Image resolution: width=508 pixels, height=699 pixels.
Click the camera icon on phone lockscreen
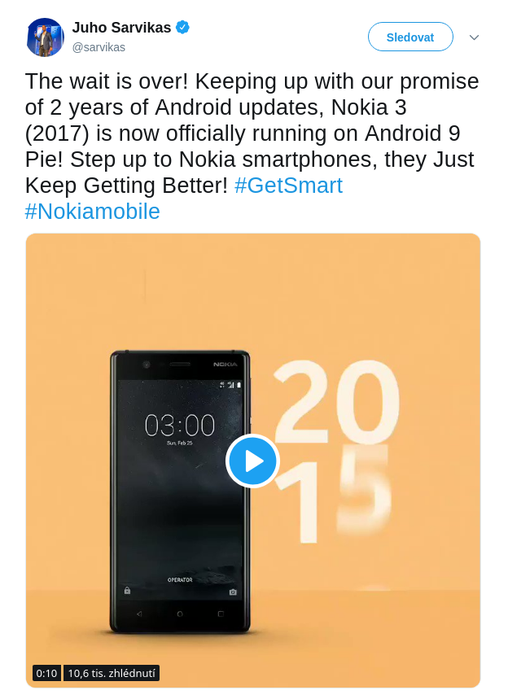coord(233,592)
